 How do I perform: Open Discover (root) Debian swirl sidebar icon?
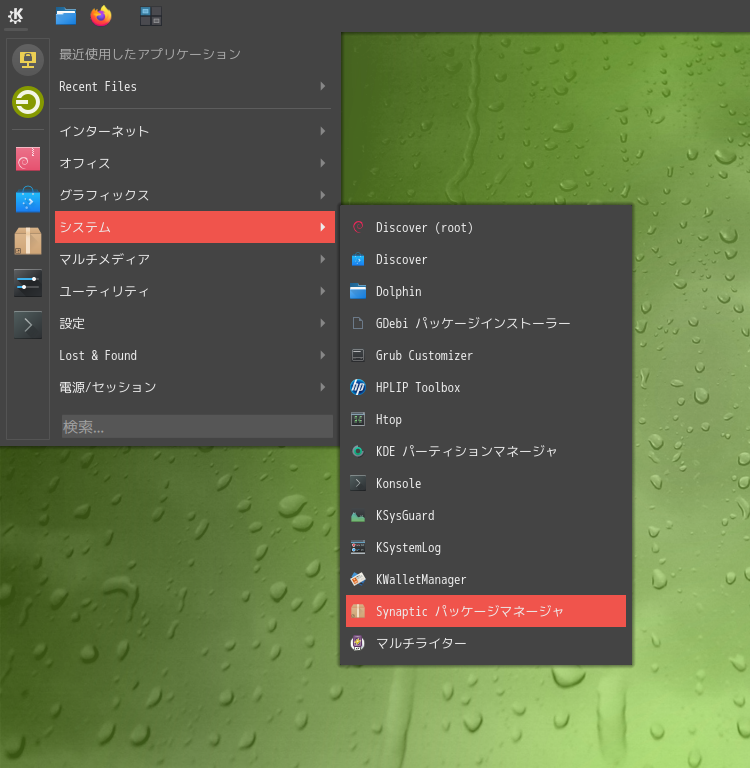pos(28,159)
